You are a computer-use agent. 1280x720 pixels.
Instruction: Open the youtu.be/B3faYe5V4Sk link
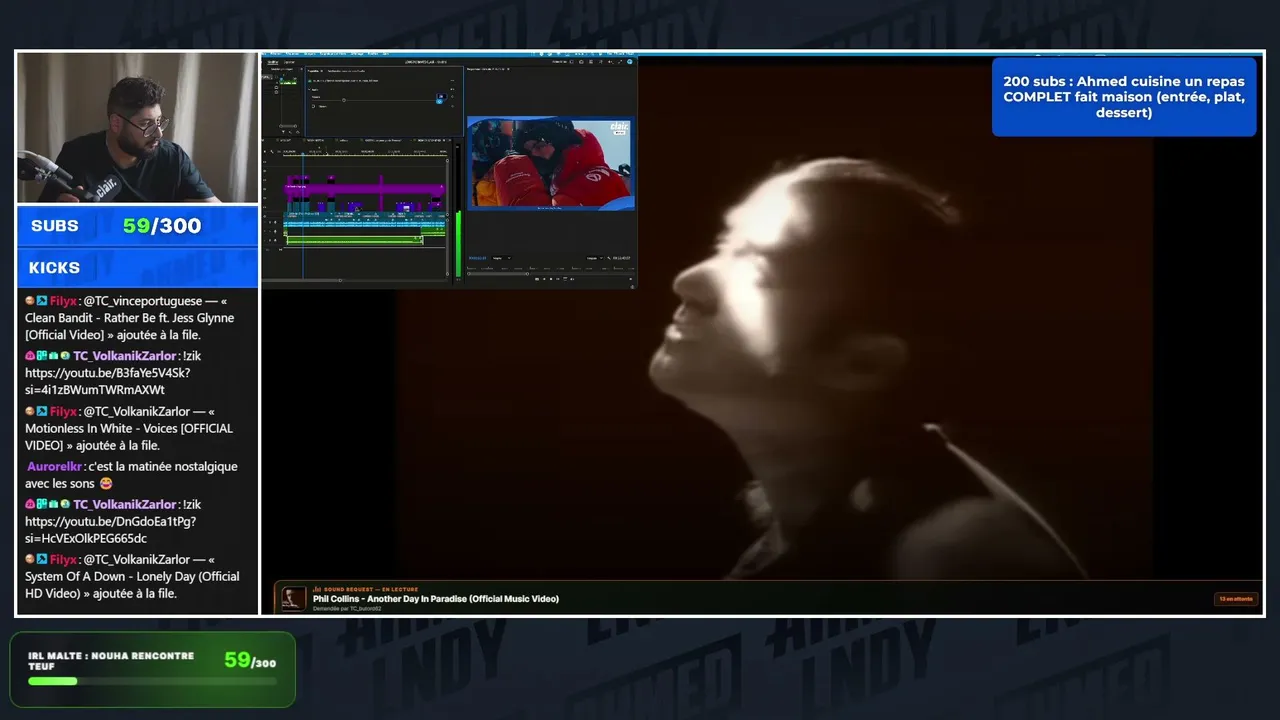pos(107,381)
